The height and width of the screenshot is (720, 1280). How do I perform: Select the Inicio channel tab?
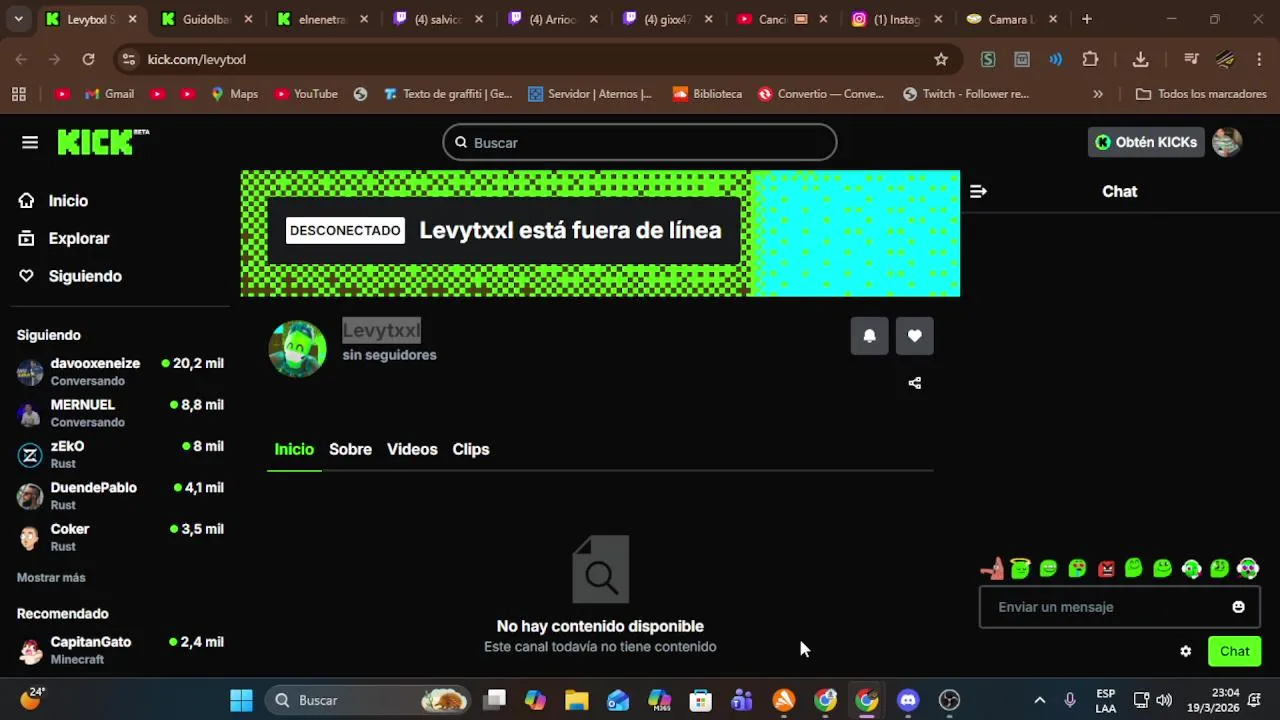point(294,450)
